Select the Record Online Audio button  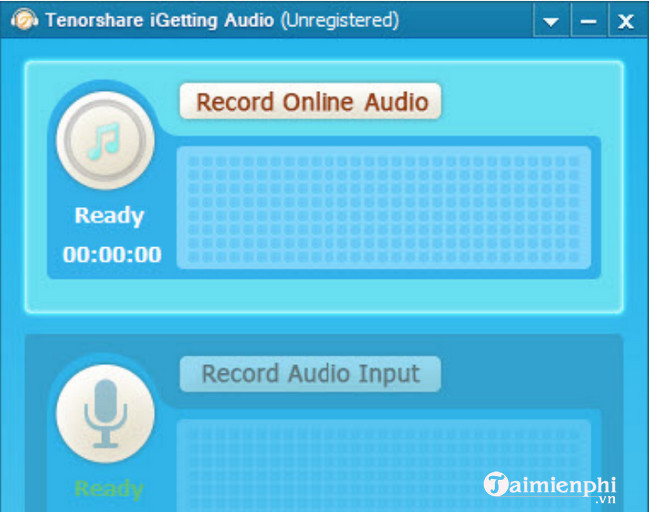pos(310,102)
